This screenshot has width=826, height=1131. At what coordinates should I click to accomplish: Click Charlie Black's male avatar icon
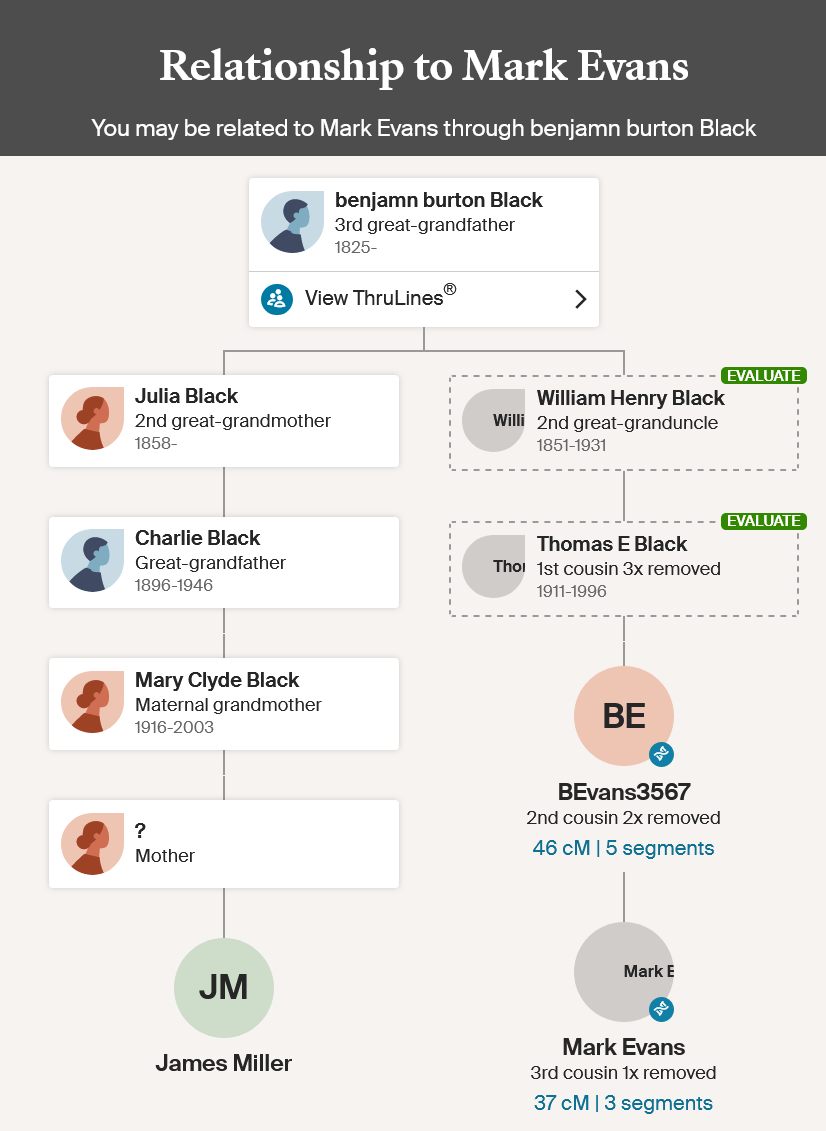(x=92, y=560)
